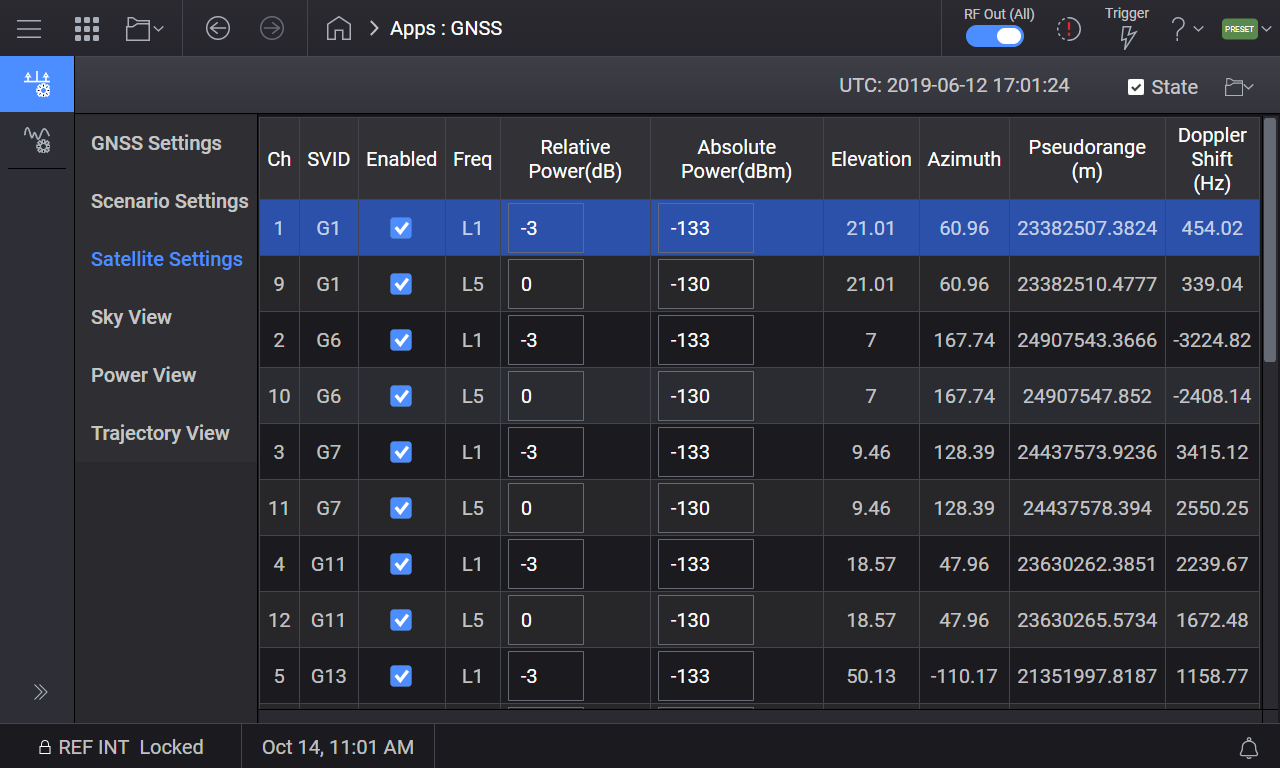Click Relative Power field for G13 L1
This screenshot has height=768, width=1280.
coord(545,676)
